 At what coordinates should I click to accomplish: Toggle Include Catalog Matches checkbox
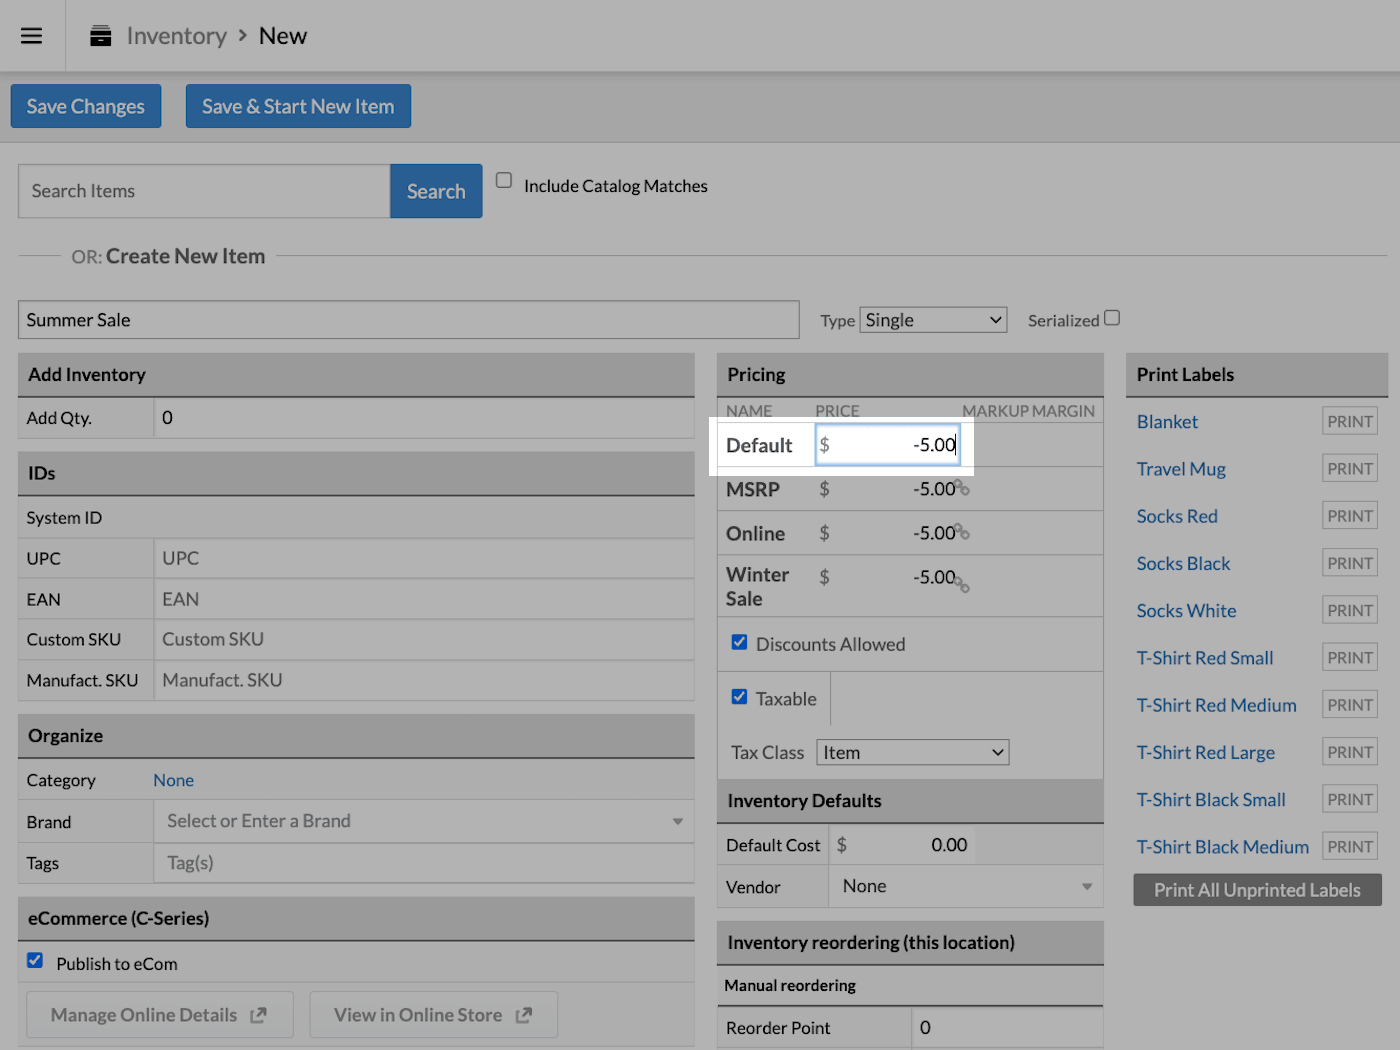[504, 180]
